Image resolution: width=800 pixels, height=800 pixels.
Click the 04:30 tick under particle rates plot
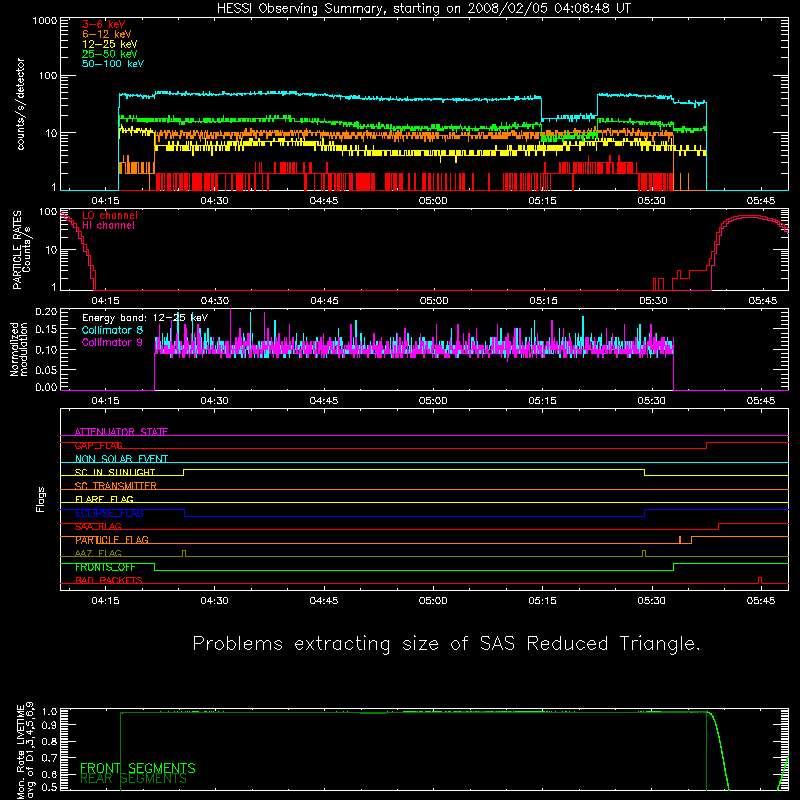(x=214, y=301)
